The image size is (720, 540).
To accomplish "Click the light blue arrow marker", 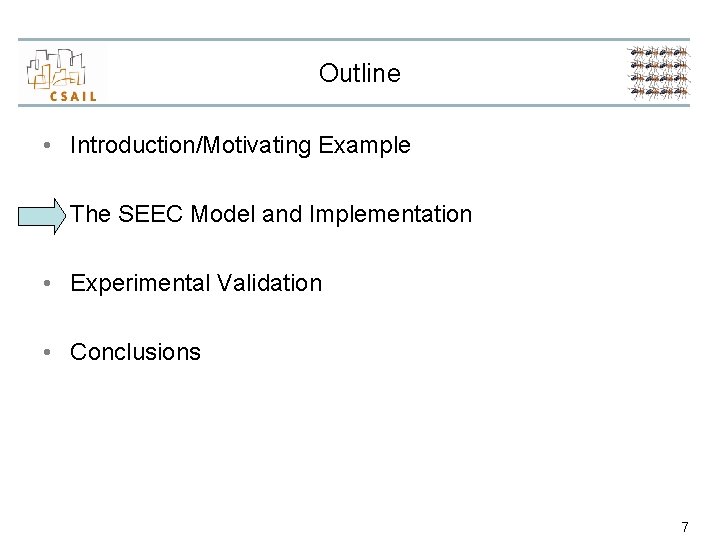I will (44, 215).
